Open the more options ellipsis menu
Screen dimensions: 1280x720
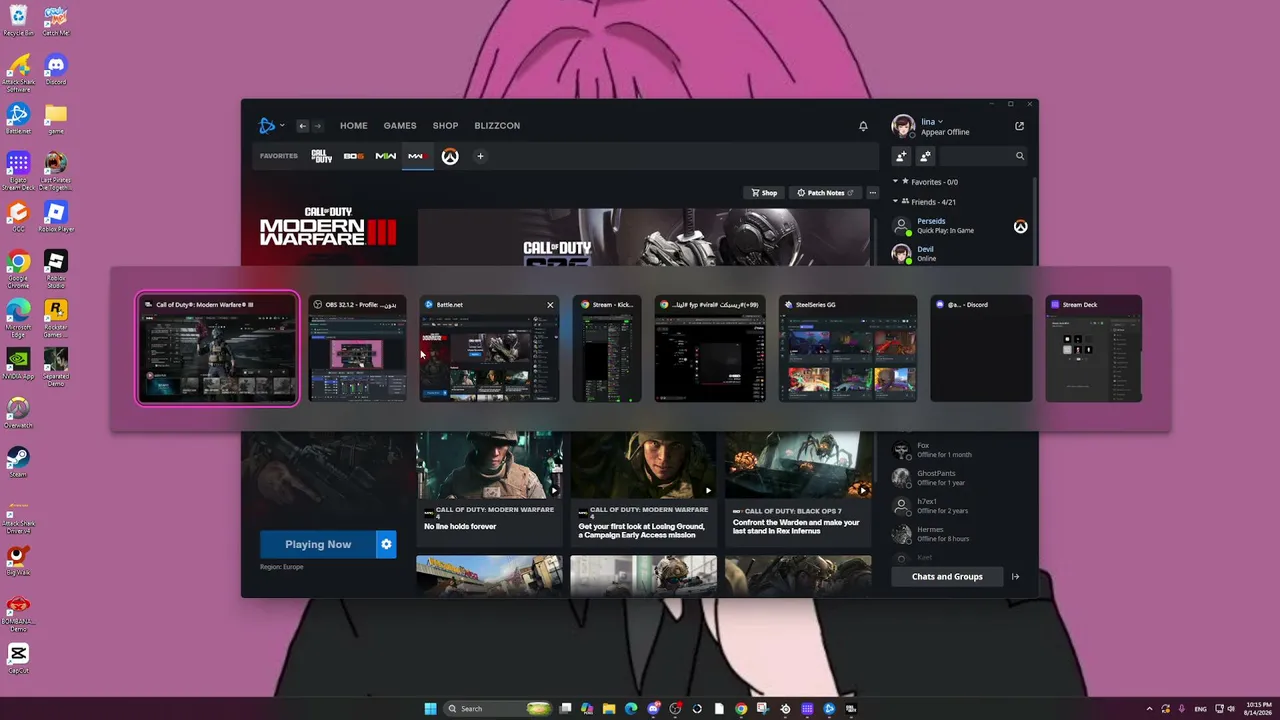tap(873, 193)
